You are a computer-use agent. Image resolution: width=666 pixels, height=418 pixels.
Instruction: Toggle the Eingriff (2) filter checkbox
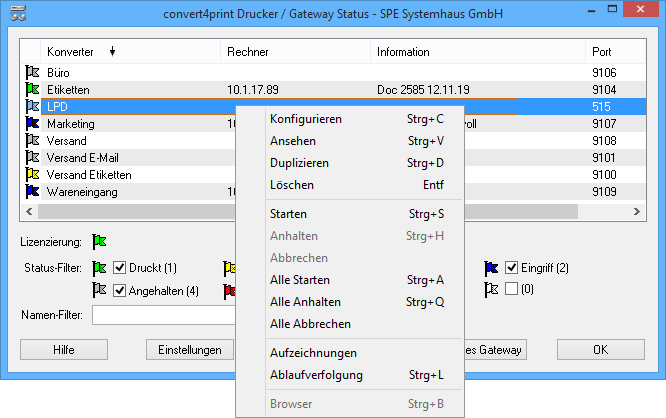pyautogui.click(x=512, y=268)
